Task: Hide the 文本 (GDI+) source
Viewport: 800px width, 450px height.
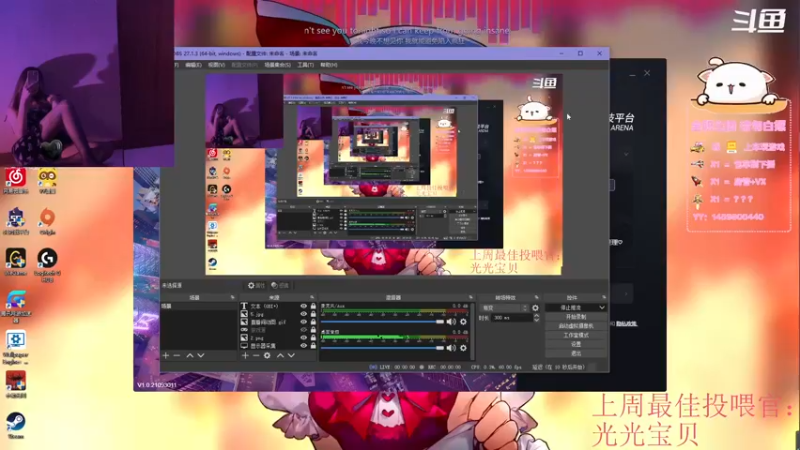Action: [x=304, y=306]
